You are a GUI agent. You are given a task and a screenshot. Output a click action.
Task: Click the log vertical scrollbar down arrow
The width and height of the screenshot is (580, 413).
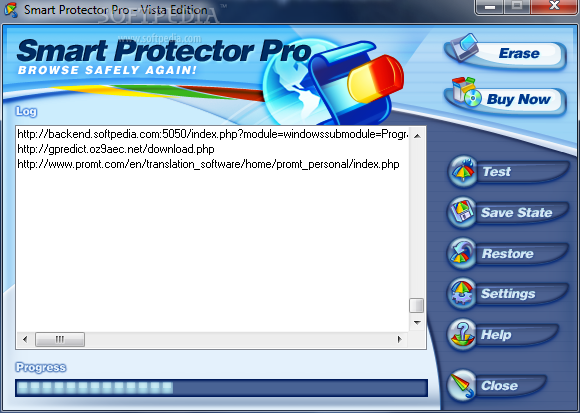point(417,323)
